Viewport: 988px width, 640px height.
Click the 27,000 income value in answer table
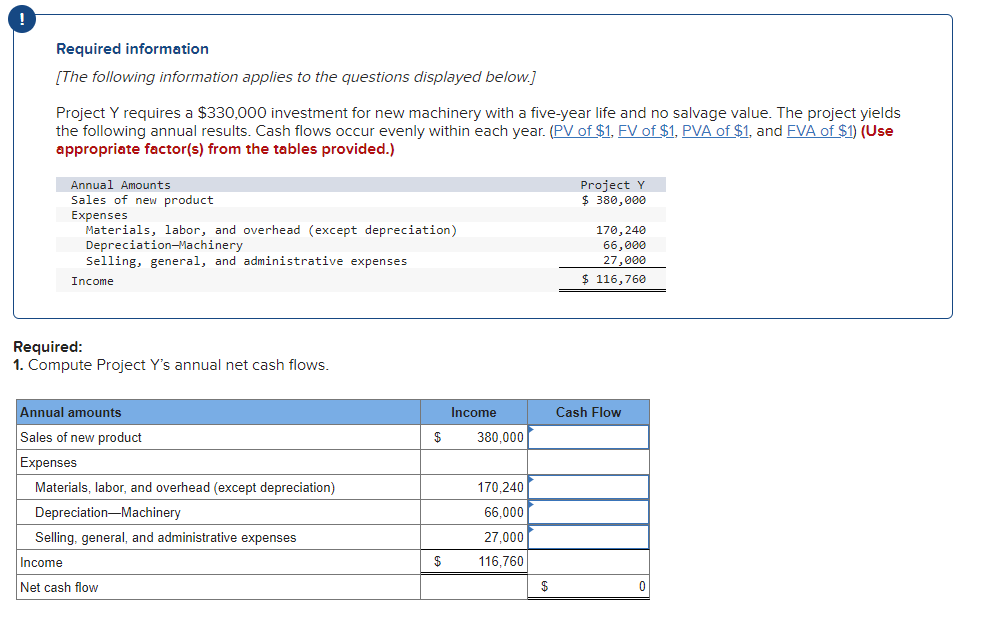pyautogui.click(x=503, y=537)
